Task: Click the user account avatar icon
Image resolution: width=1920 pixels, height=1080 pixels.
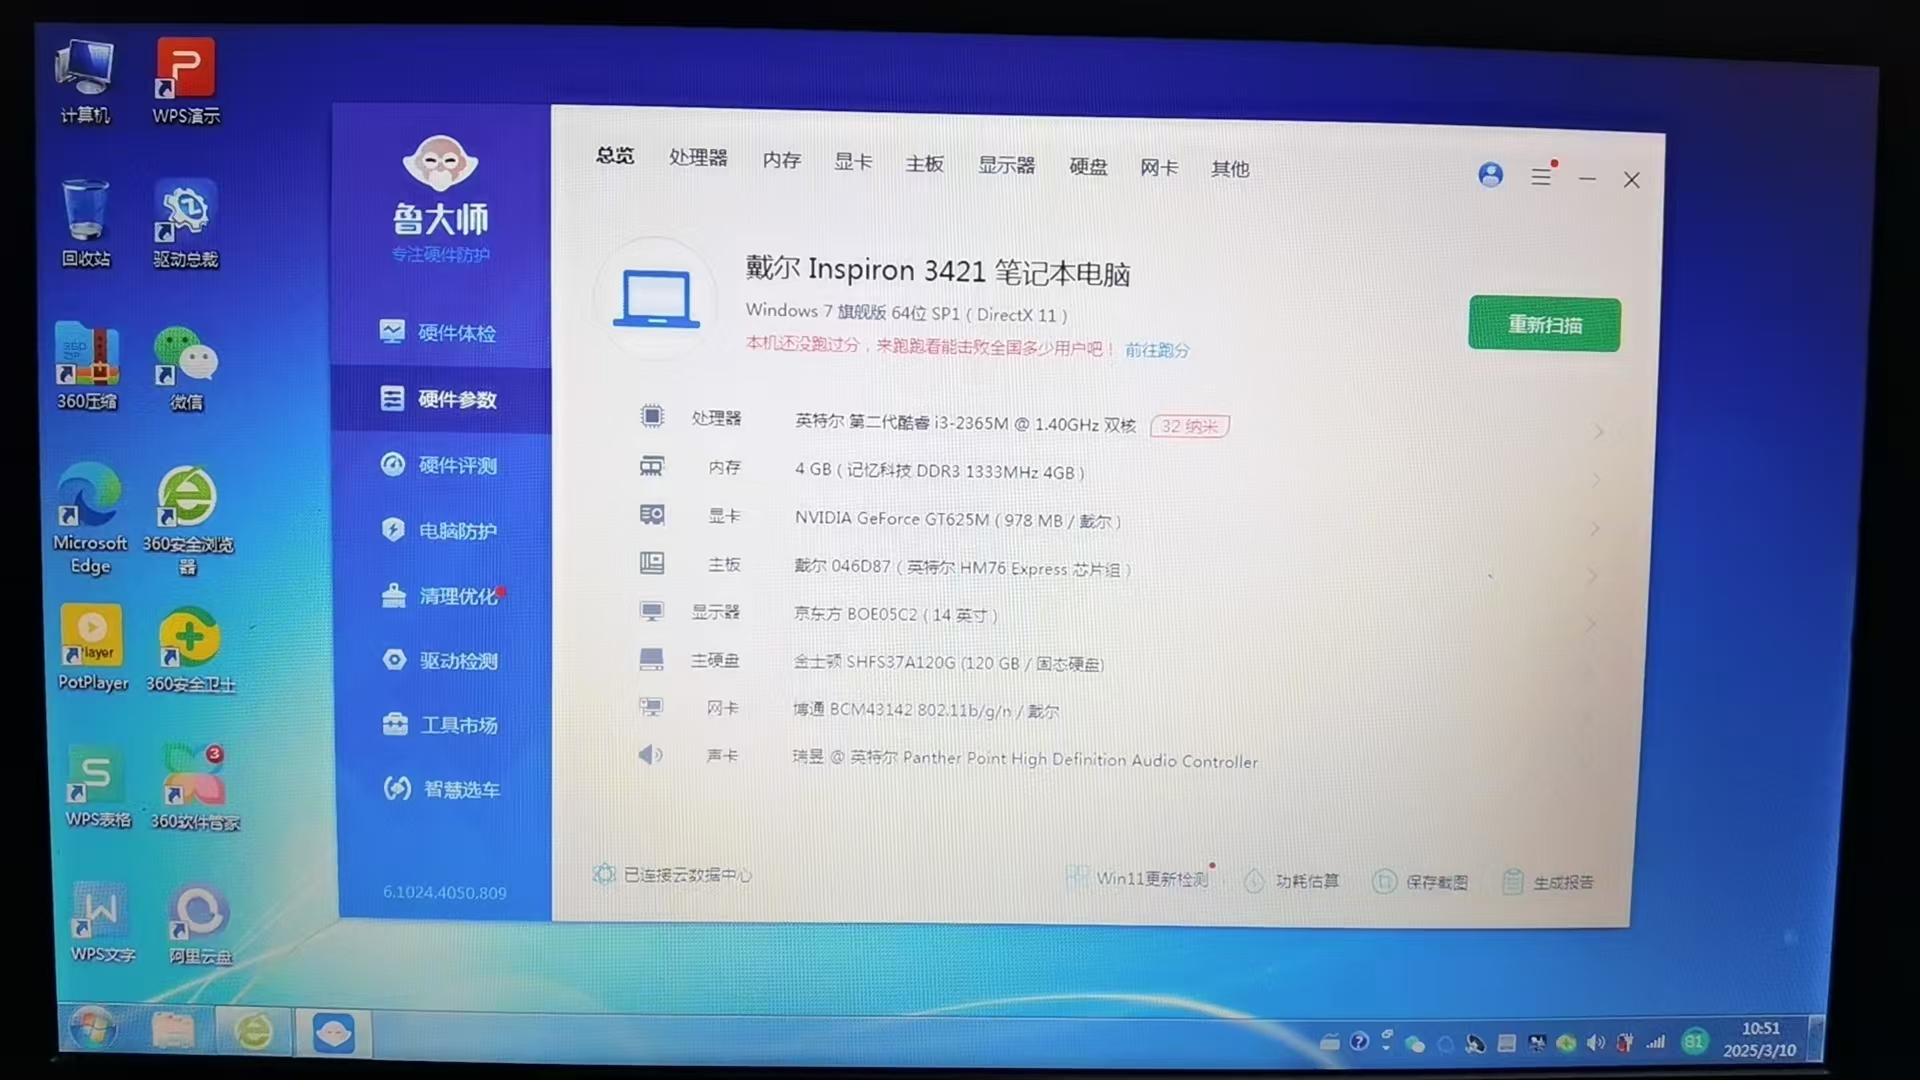Action: coord(1490,175)
